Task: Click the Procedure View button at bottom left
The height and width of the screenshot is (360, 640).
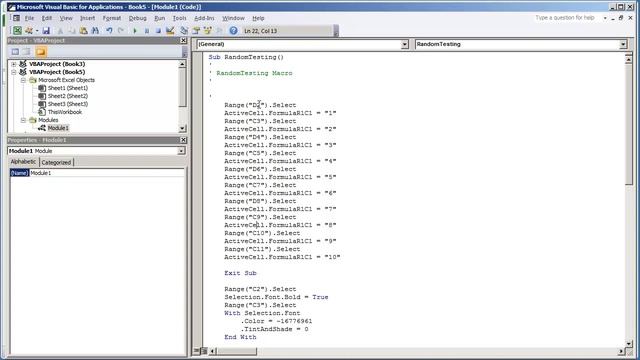Action: coord(197,351)
